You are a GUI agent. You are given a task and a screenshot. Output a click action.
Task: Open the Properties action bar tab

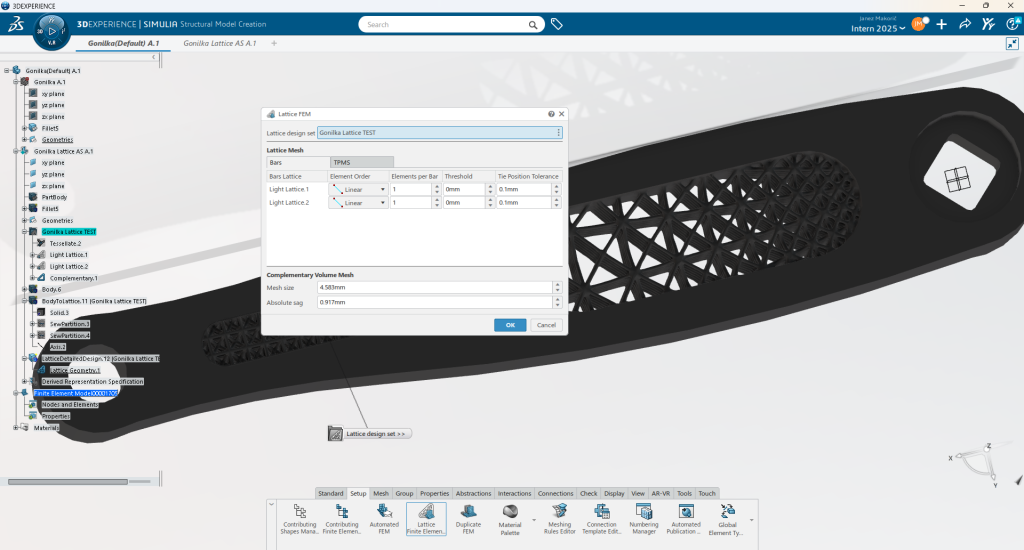point(434,494)
